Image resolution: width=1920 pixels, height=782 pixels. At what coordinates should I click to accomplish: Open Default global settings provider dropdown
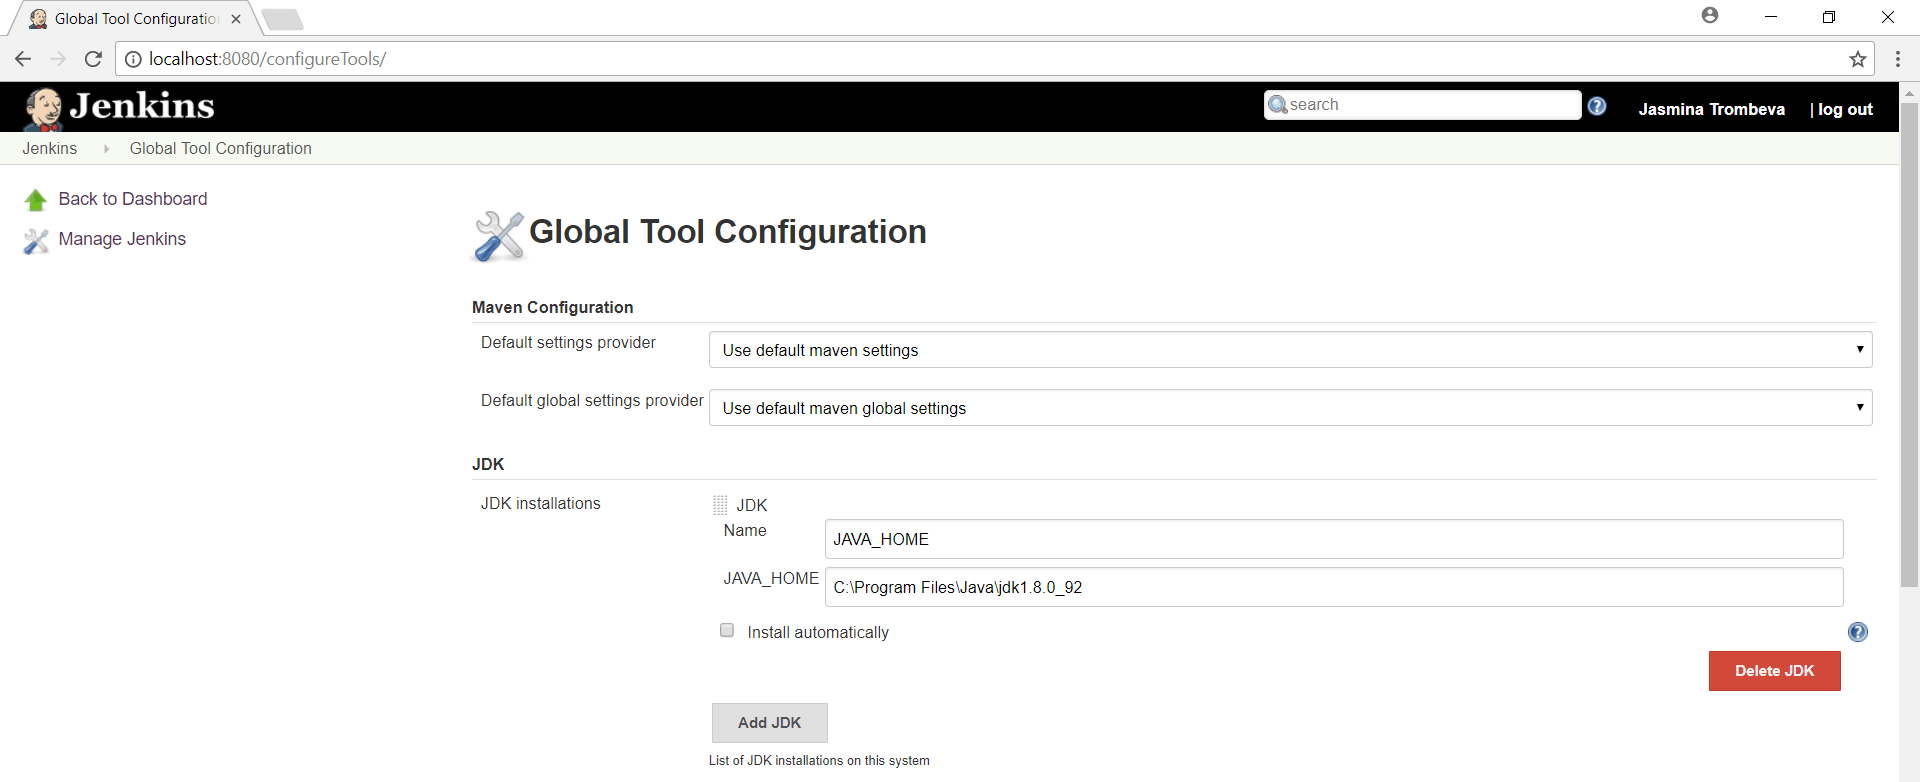pos(1290,408)
